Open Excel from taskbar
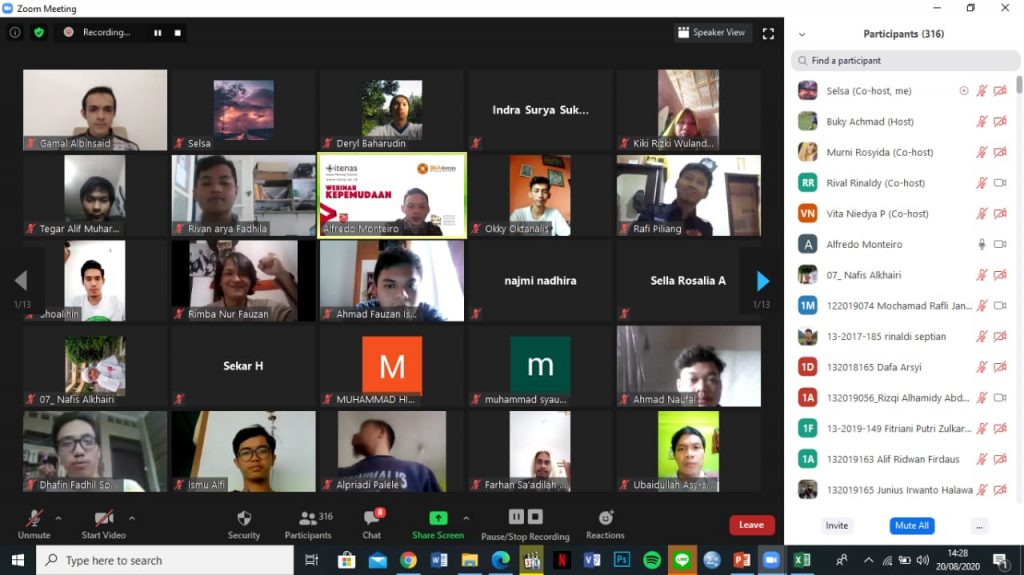This screenshot has width=1024, height=575. click(802, 560)
